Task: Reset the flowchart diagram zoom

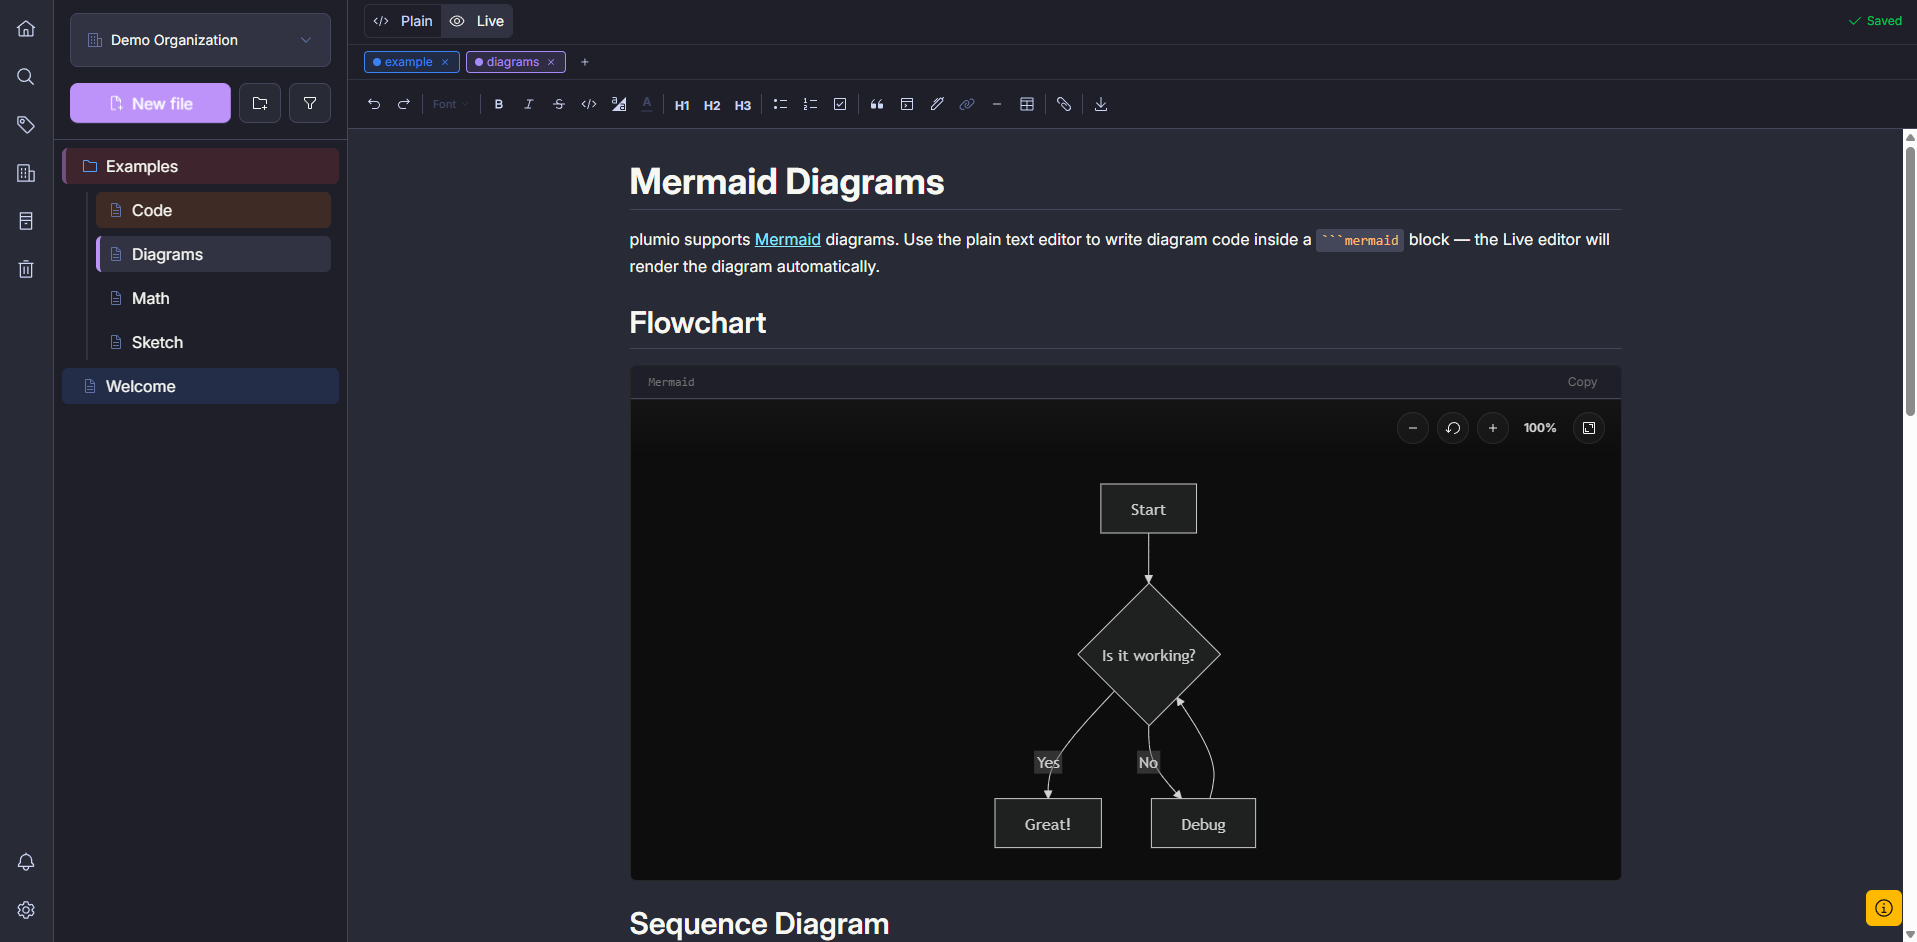Action: click(x=1453, y=428)
